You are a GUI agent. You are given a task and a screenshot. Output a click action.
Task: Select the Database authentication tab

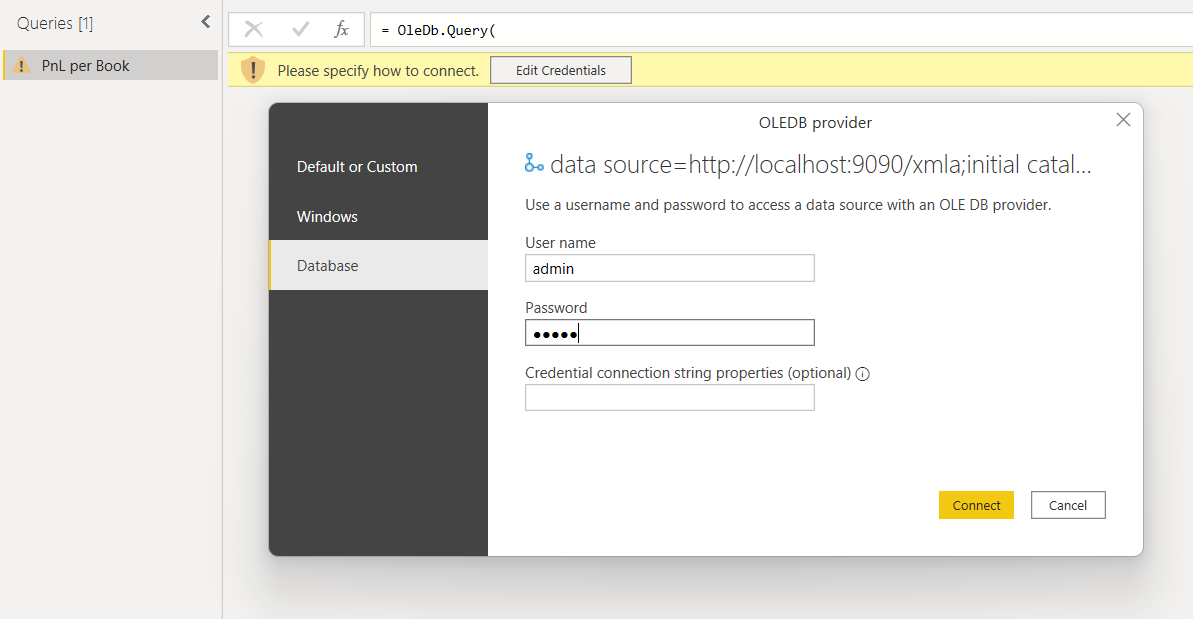[x=327, y=266]
